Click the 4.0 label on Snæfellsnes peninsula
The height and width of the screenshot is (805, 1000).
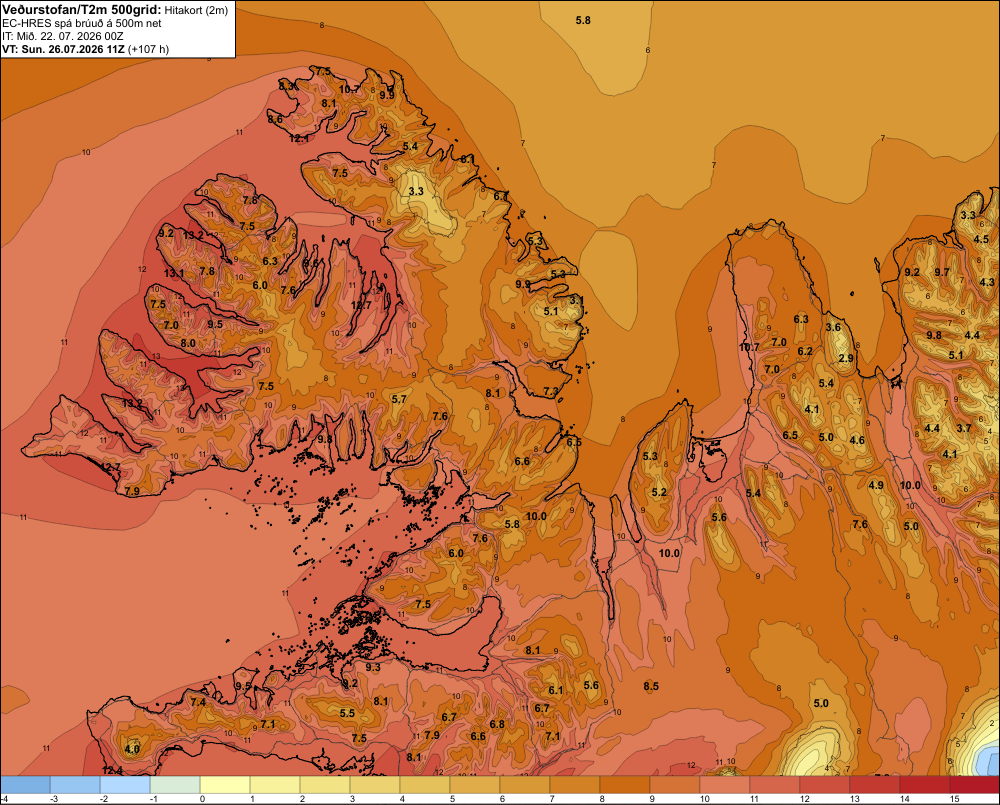pyautogui.click(x=132, y=749)
